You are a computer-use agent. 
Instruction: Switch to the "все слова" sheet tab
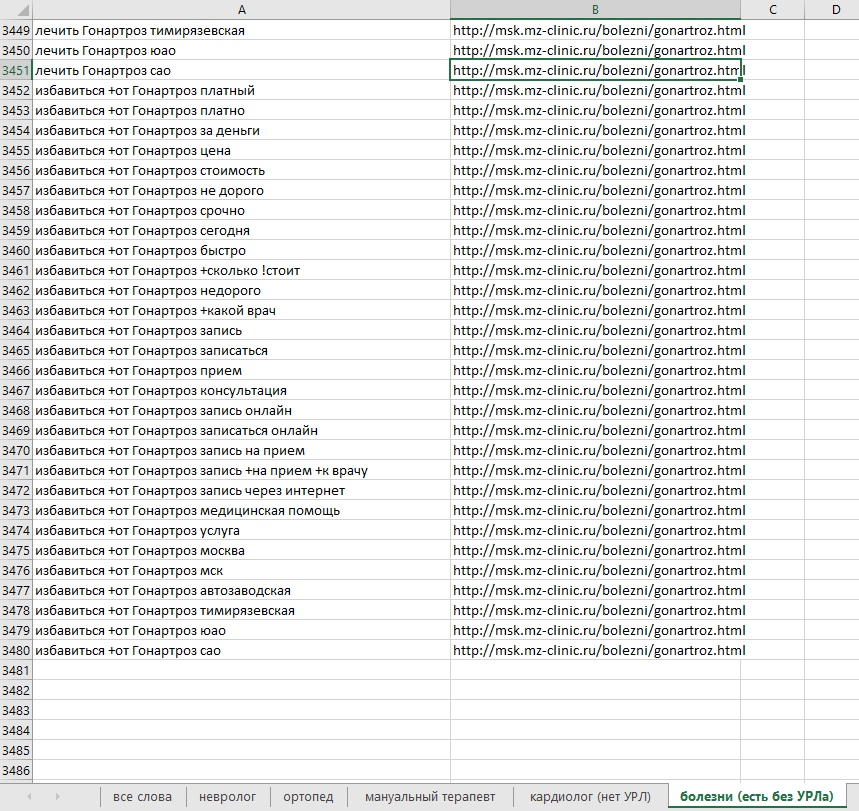(142, 796)
